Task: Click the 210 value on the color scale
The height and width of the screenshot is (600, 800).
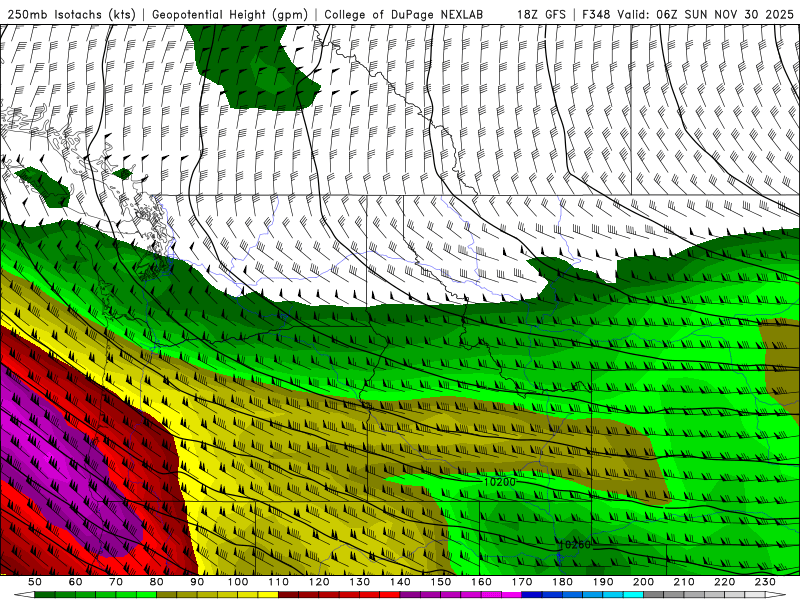Action: [684, 582]
